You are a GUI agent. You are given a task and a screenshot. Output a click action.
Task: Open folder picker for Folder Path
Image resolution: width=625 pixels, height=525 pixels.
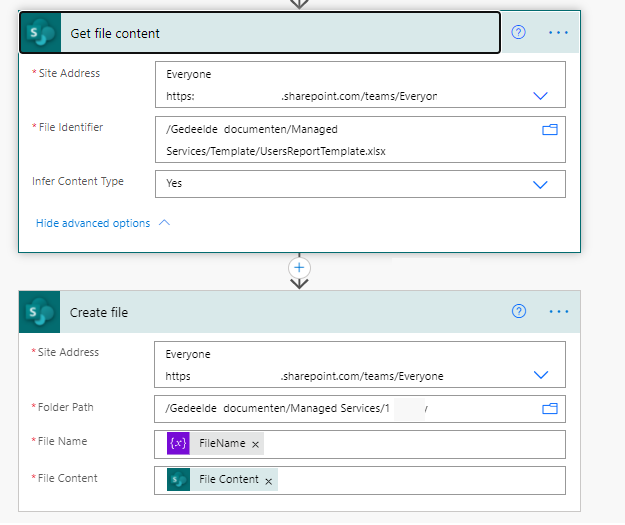(x=549, y=408)
